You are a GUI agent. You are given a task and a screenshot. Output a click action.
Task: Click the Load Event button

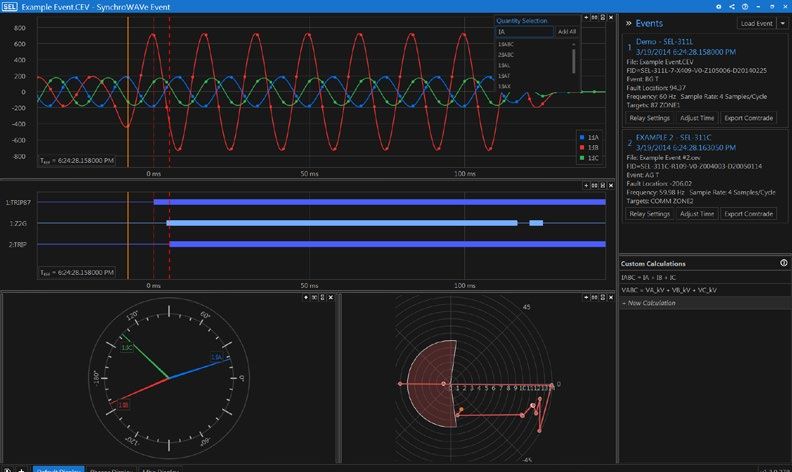click(x=756, y=23)
